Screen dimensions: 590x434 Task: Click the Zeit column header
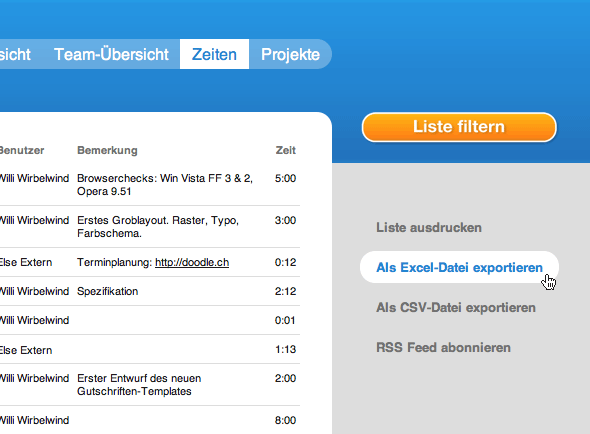pos(286,150)
